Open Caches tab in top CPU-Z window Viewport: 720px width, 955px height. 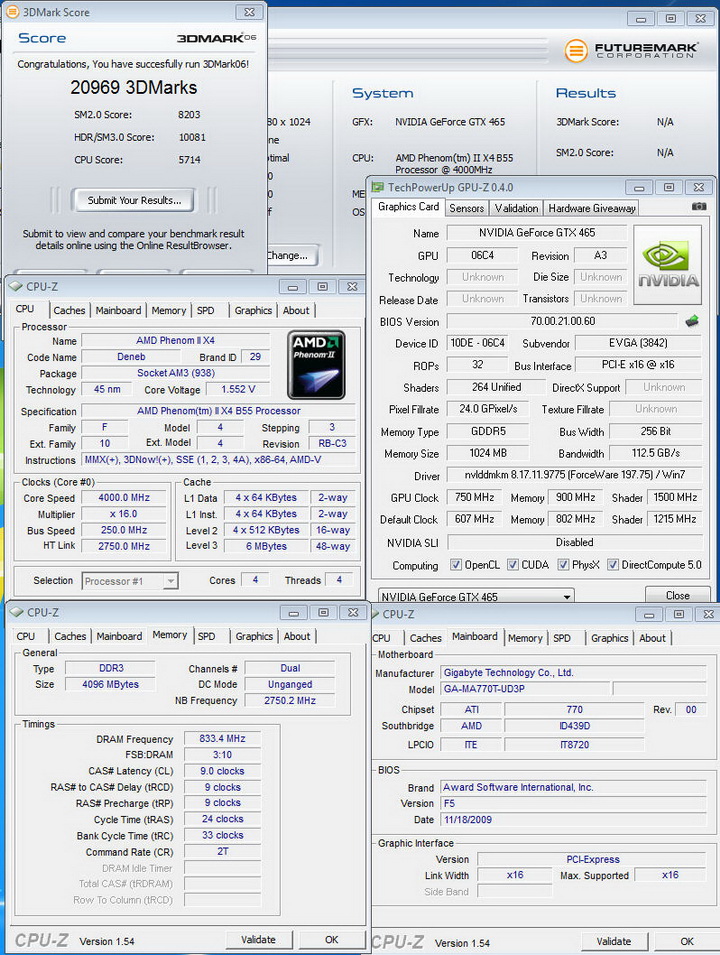69,311
